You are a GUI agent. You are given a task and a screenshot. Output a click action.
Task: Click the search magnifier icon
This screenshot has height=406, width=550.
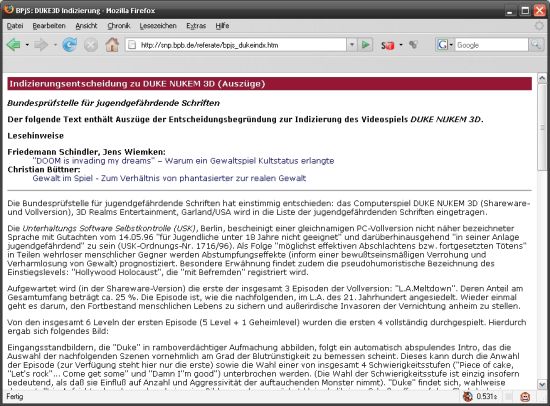536,45
